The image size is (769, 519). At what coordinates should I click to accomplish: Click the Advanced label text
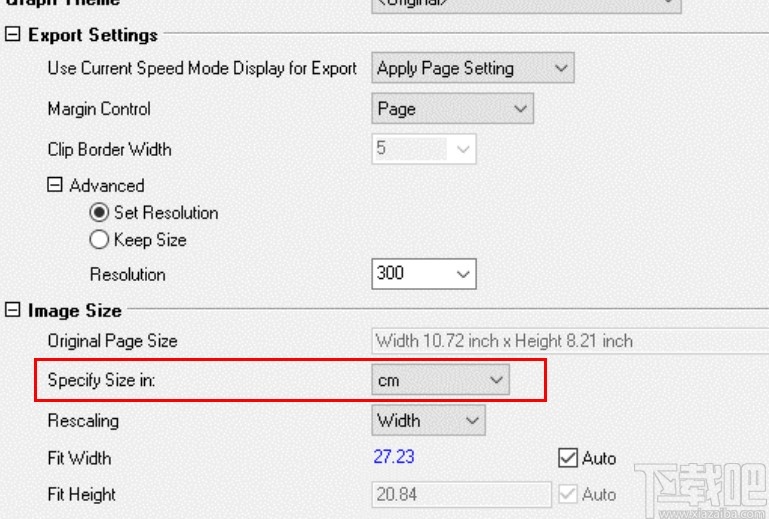(x=106, y=186)
